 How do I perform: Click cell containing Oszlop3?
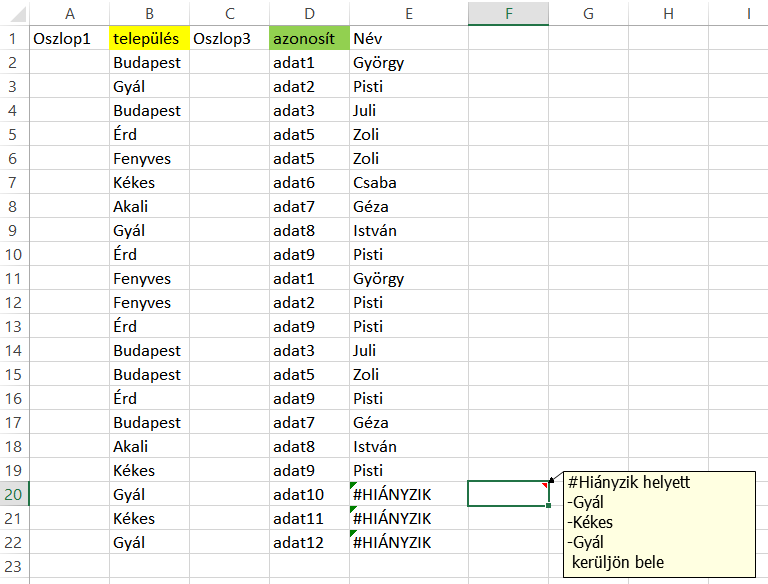point(229,38)
